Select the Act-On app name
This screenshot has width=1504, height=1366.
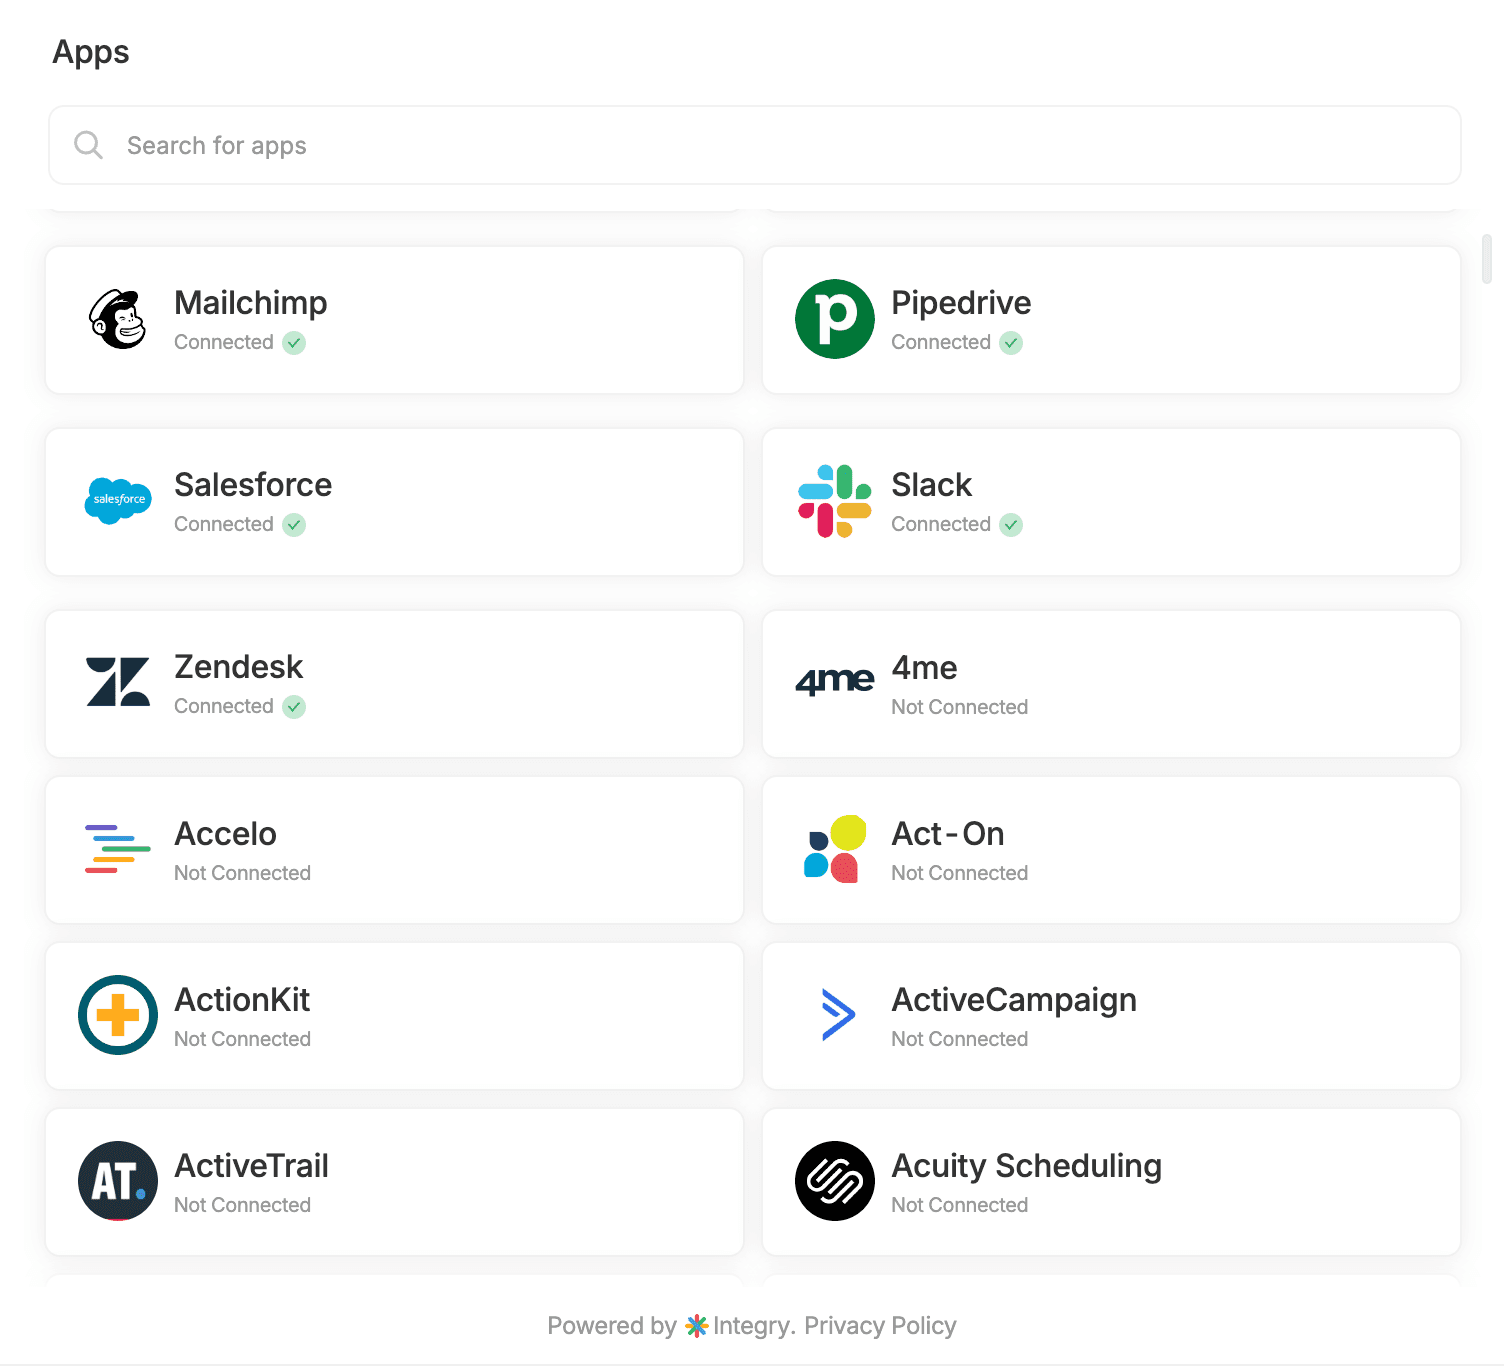point(947,834)
